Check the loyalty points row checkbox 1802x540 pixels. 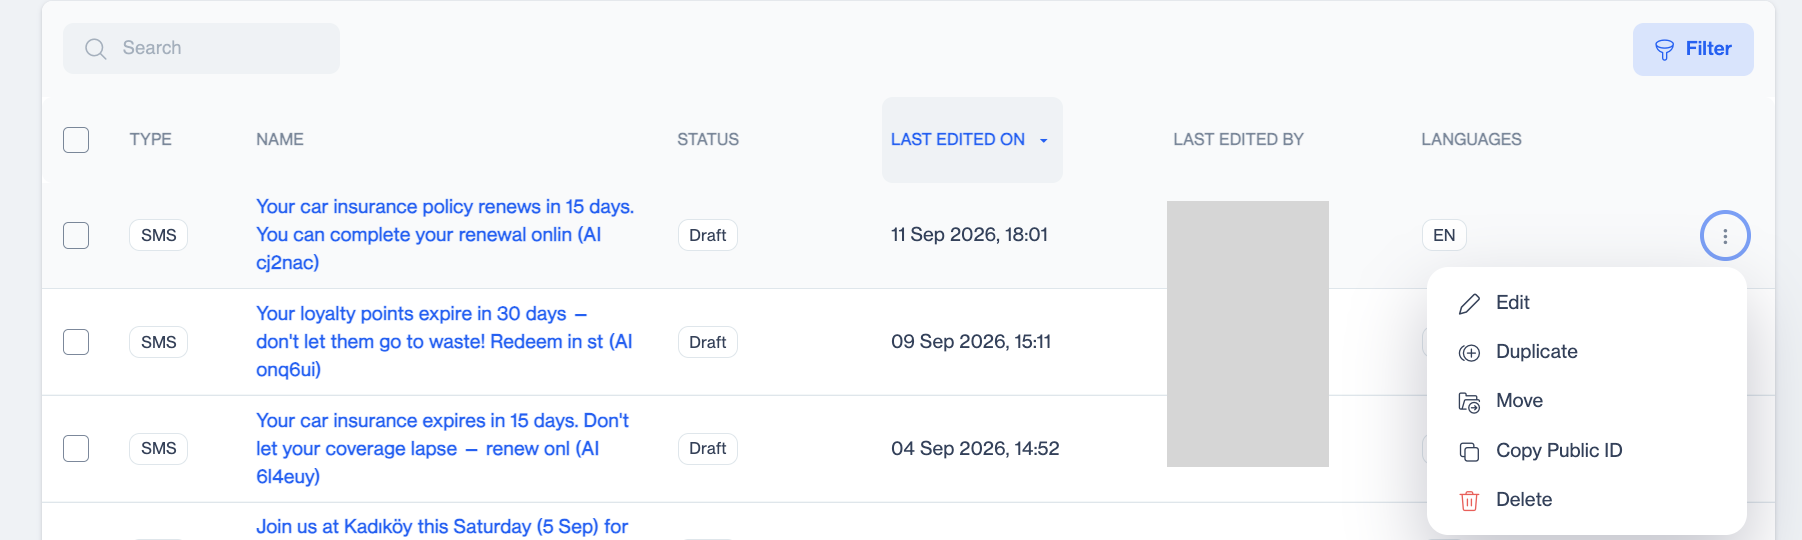(x=76, y=342)
